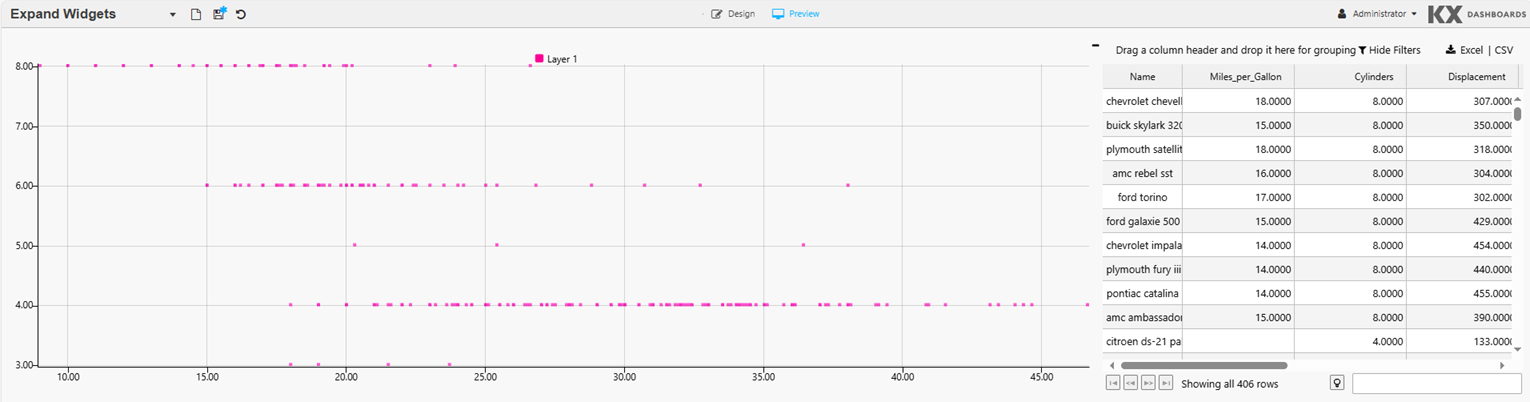Click the previous page arrow in grid pager
1530x402 pixels.
tap(1130, 383)
